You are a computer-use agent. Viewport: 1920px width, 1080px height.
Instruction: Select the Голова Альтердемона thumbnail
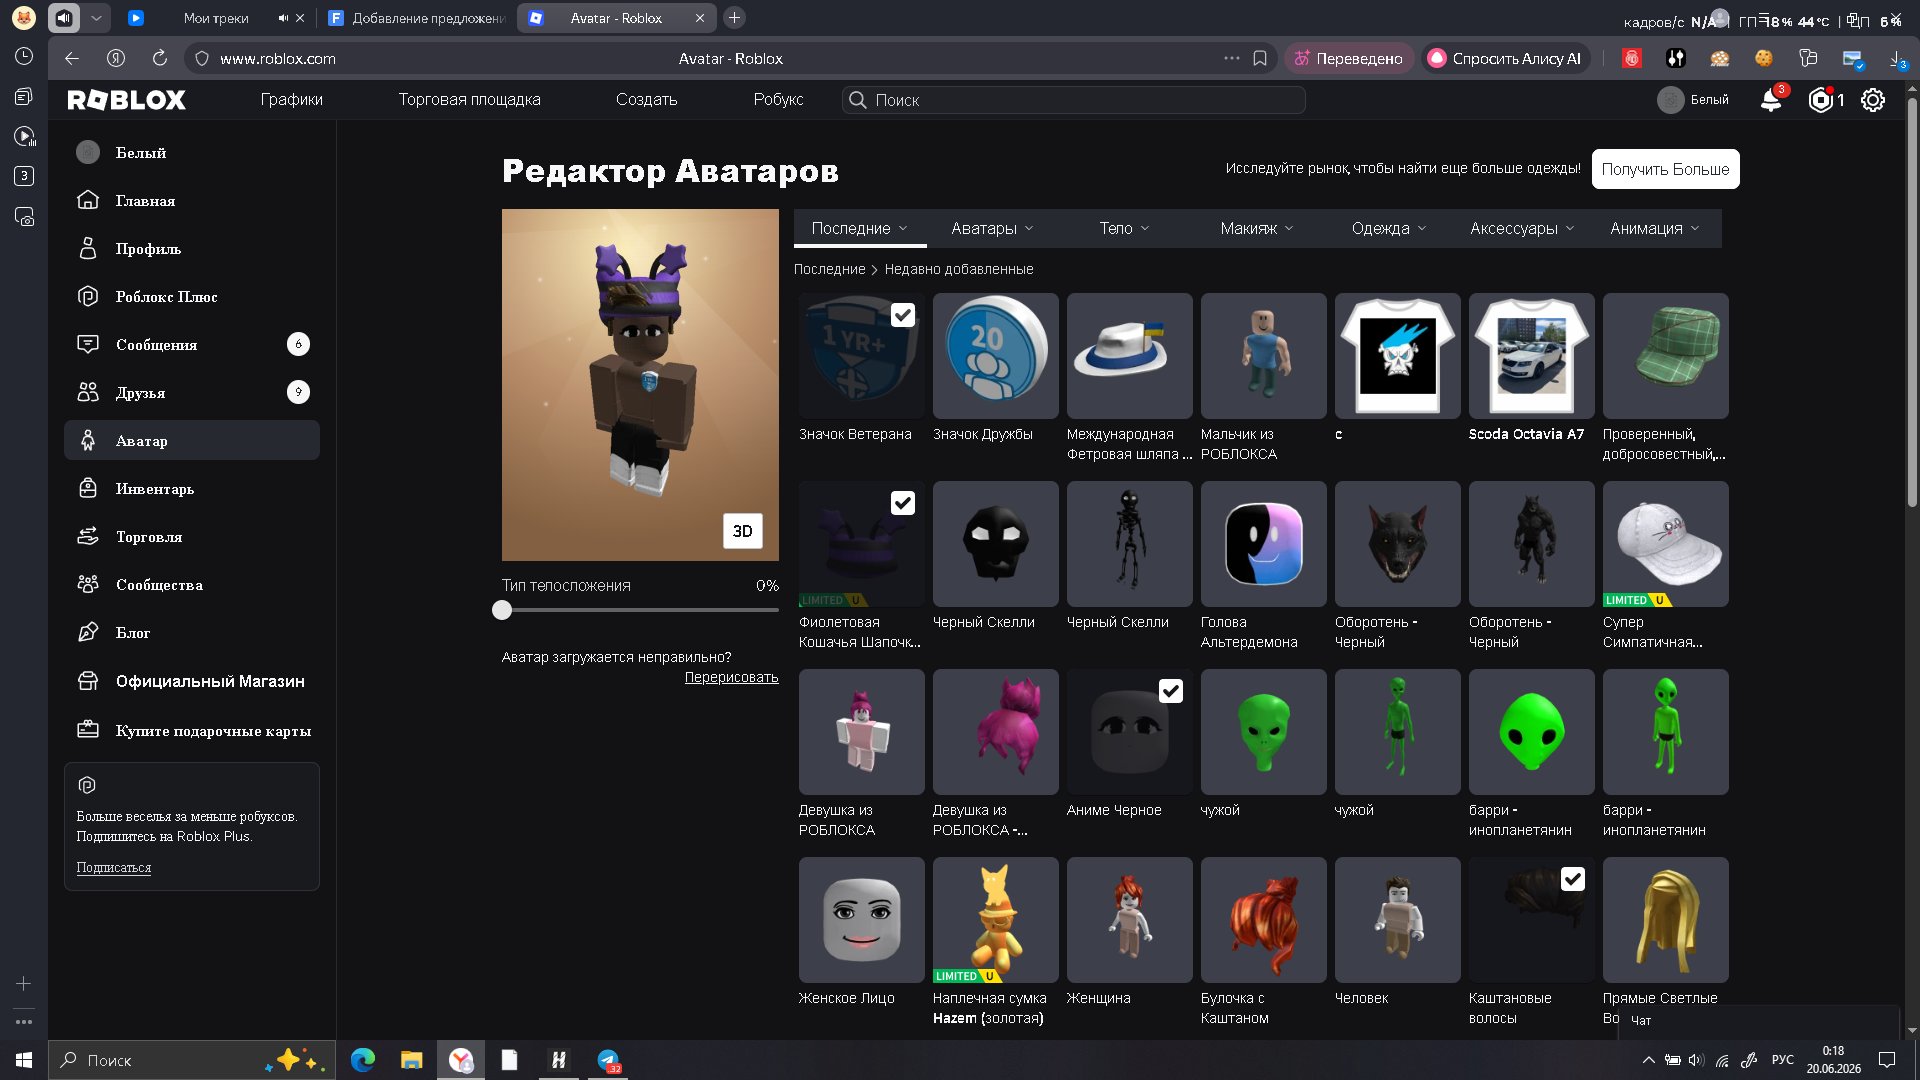pos(1263,544)
